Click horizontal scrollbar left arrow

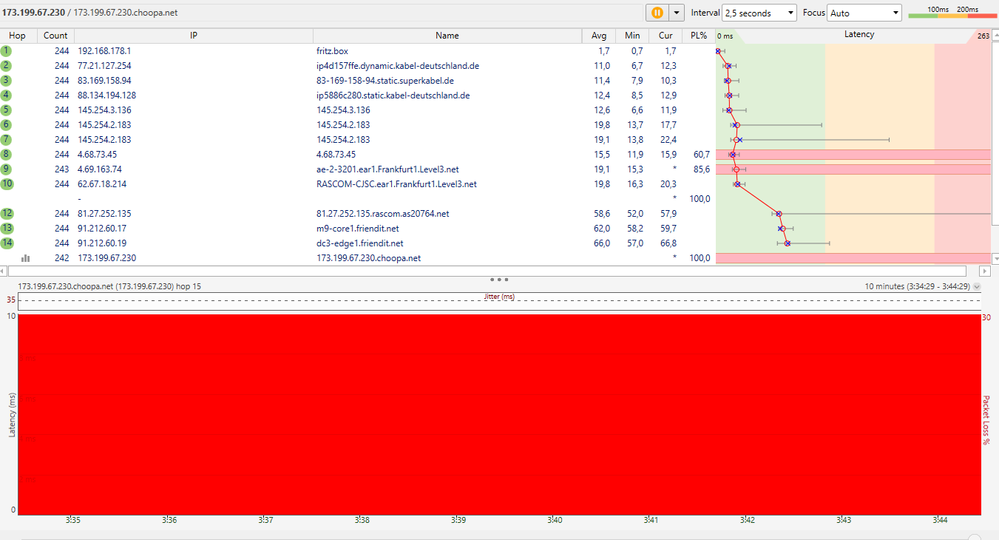click(x=3, y=271)
